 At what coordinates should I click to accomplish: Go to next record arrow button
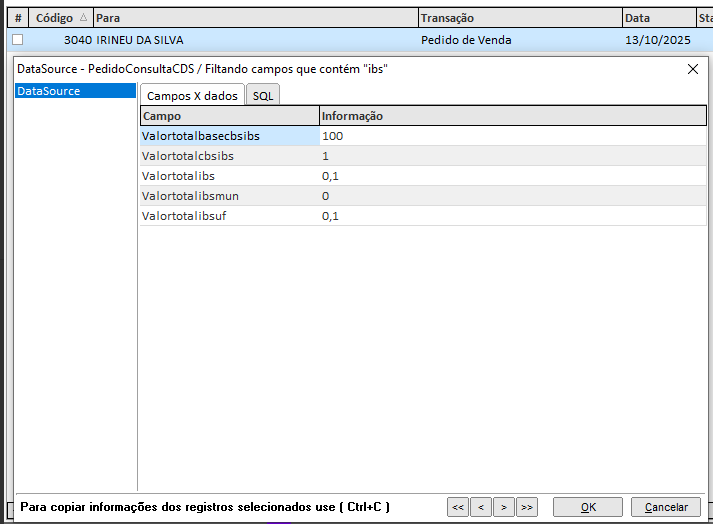(x=504, y=507)
